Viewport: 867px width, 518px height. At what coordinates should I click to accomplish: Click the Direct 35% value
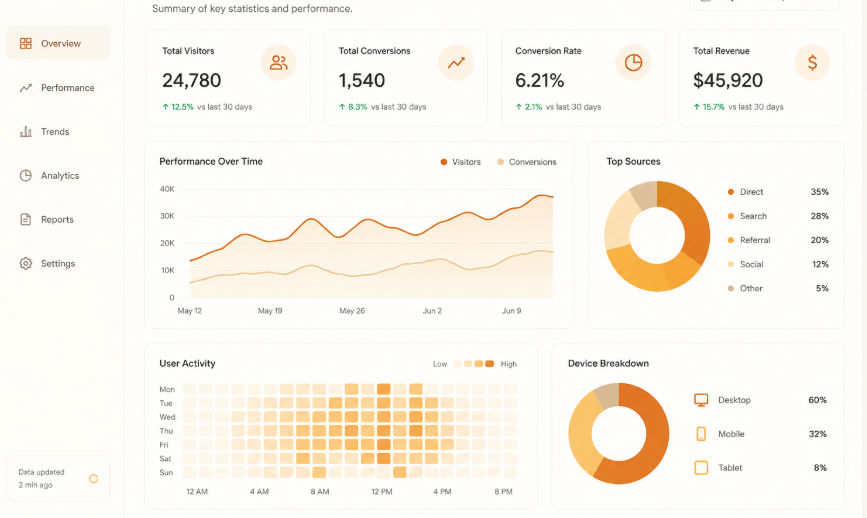click(x=819, y=192)
